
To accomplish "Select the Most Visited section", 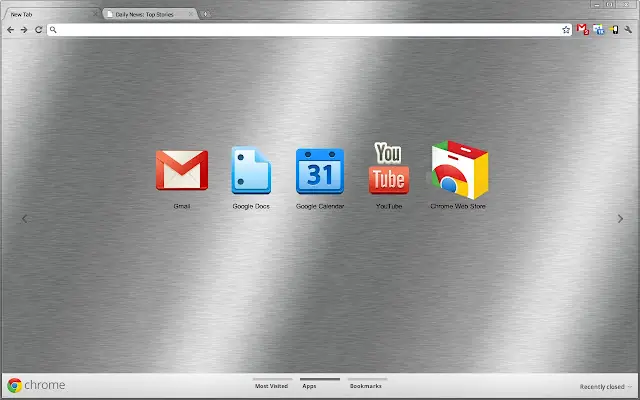I will click(x=271, y=386).
